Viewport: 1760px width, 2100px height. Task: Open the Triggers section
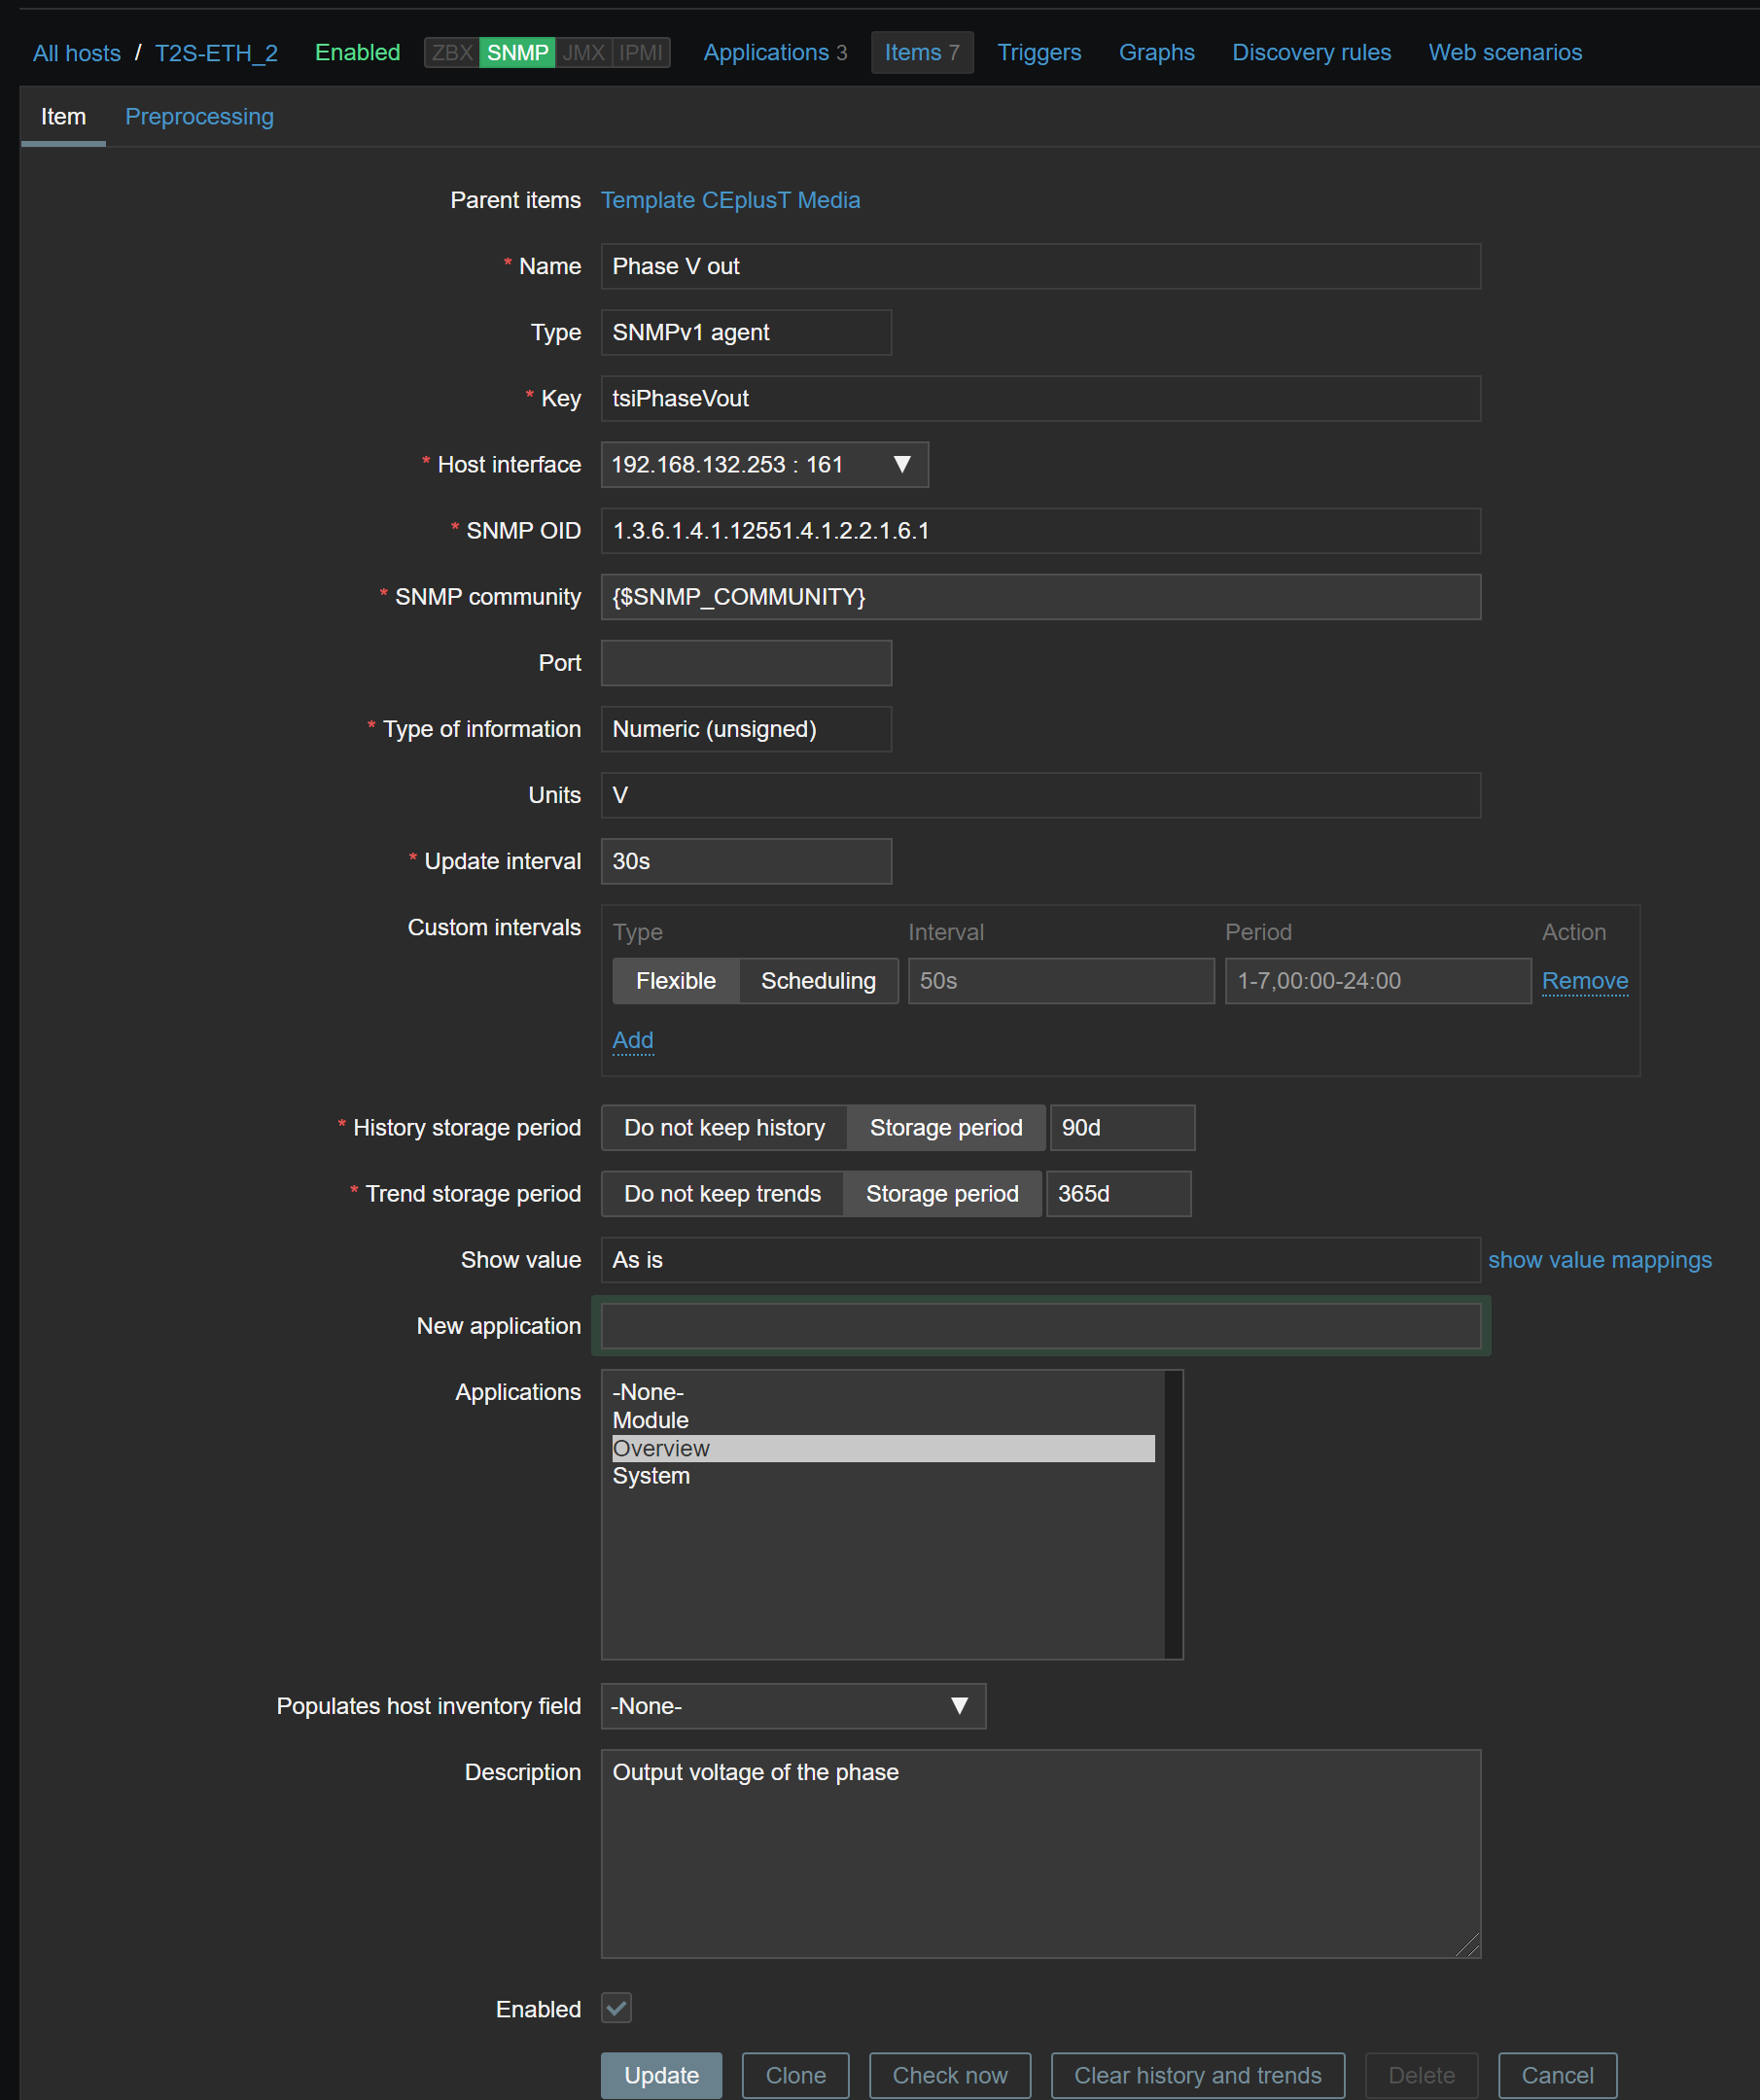pos(1038,53)
